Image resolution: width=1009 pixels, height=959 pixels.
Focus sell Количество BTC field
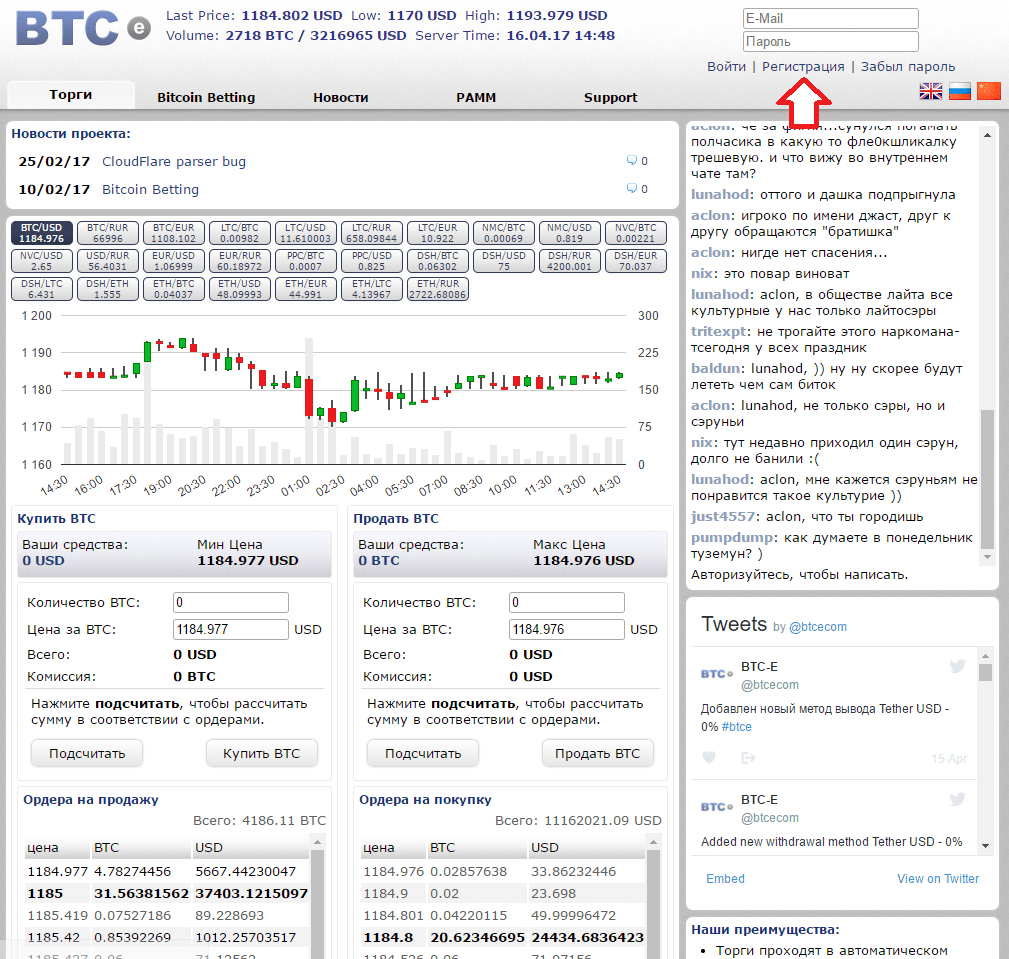click(567, 602)
